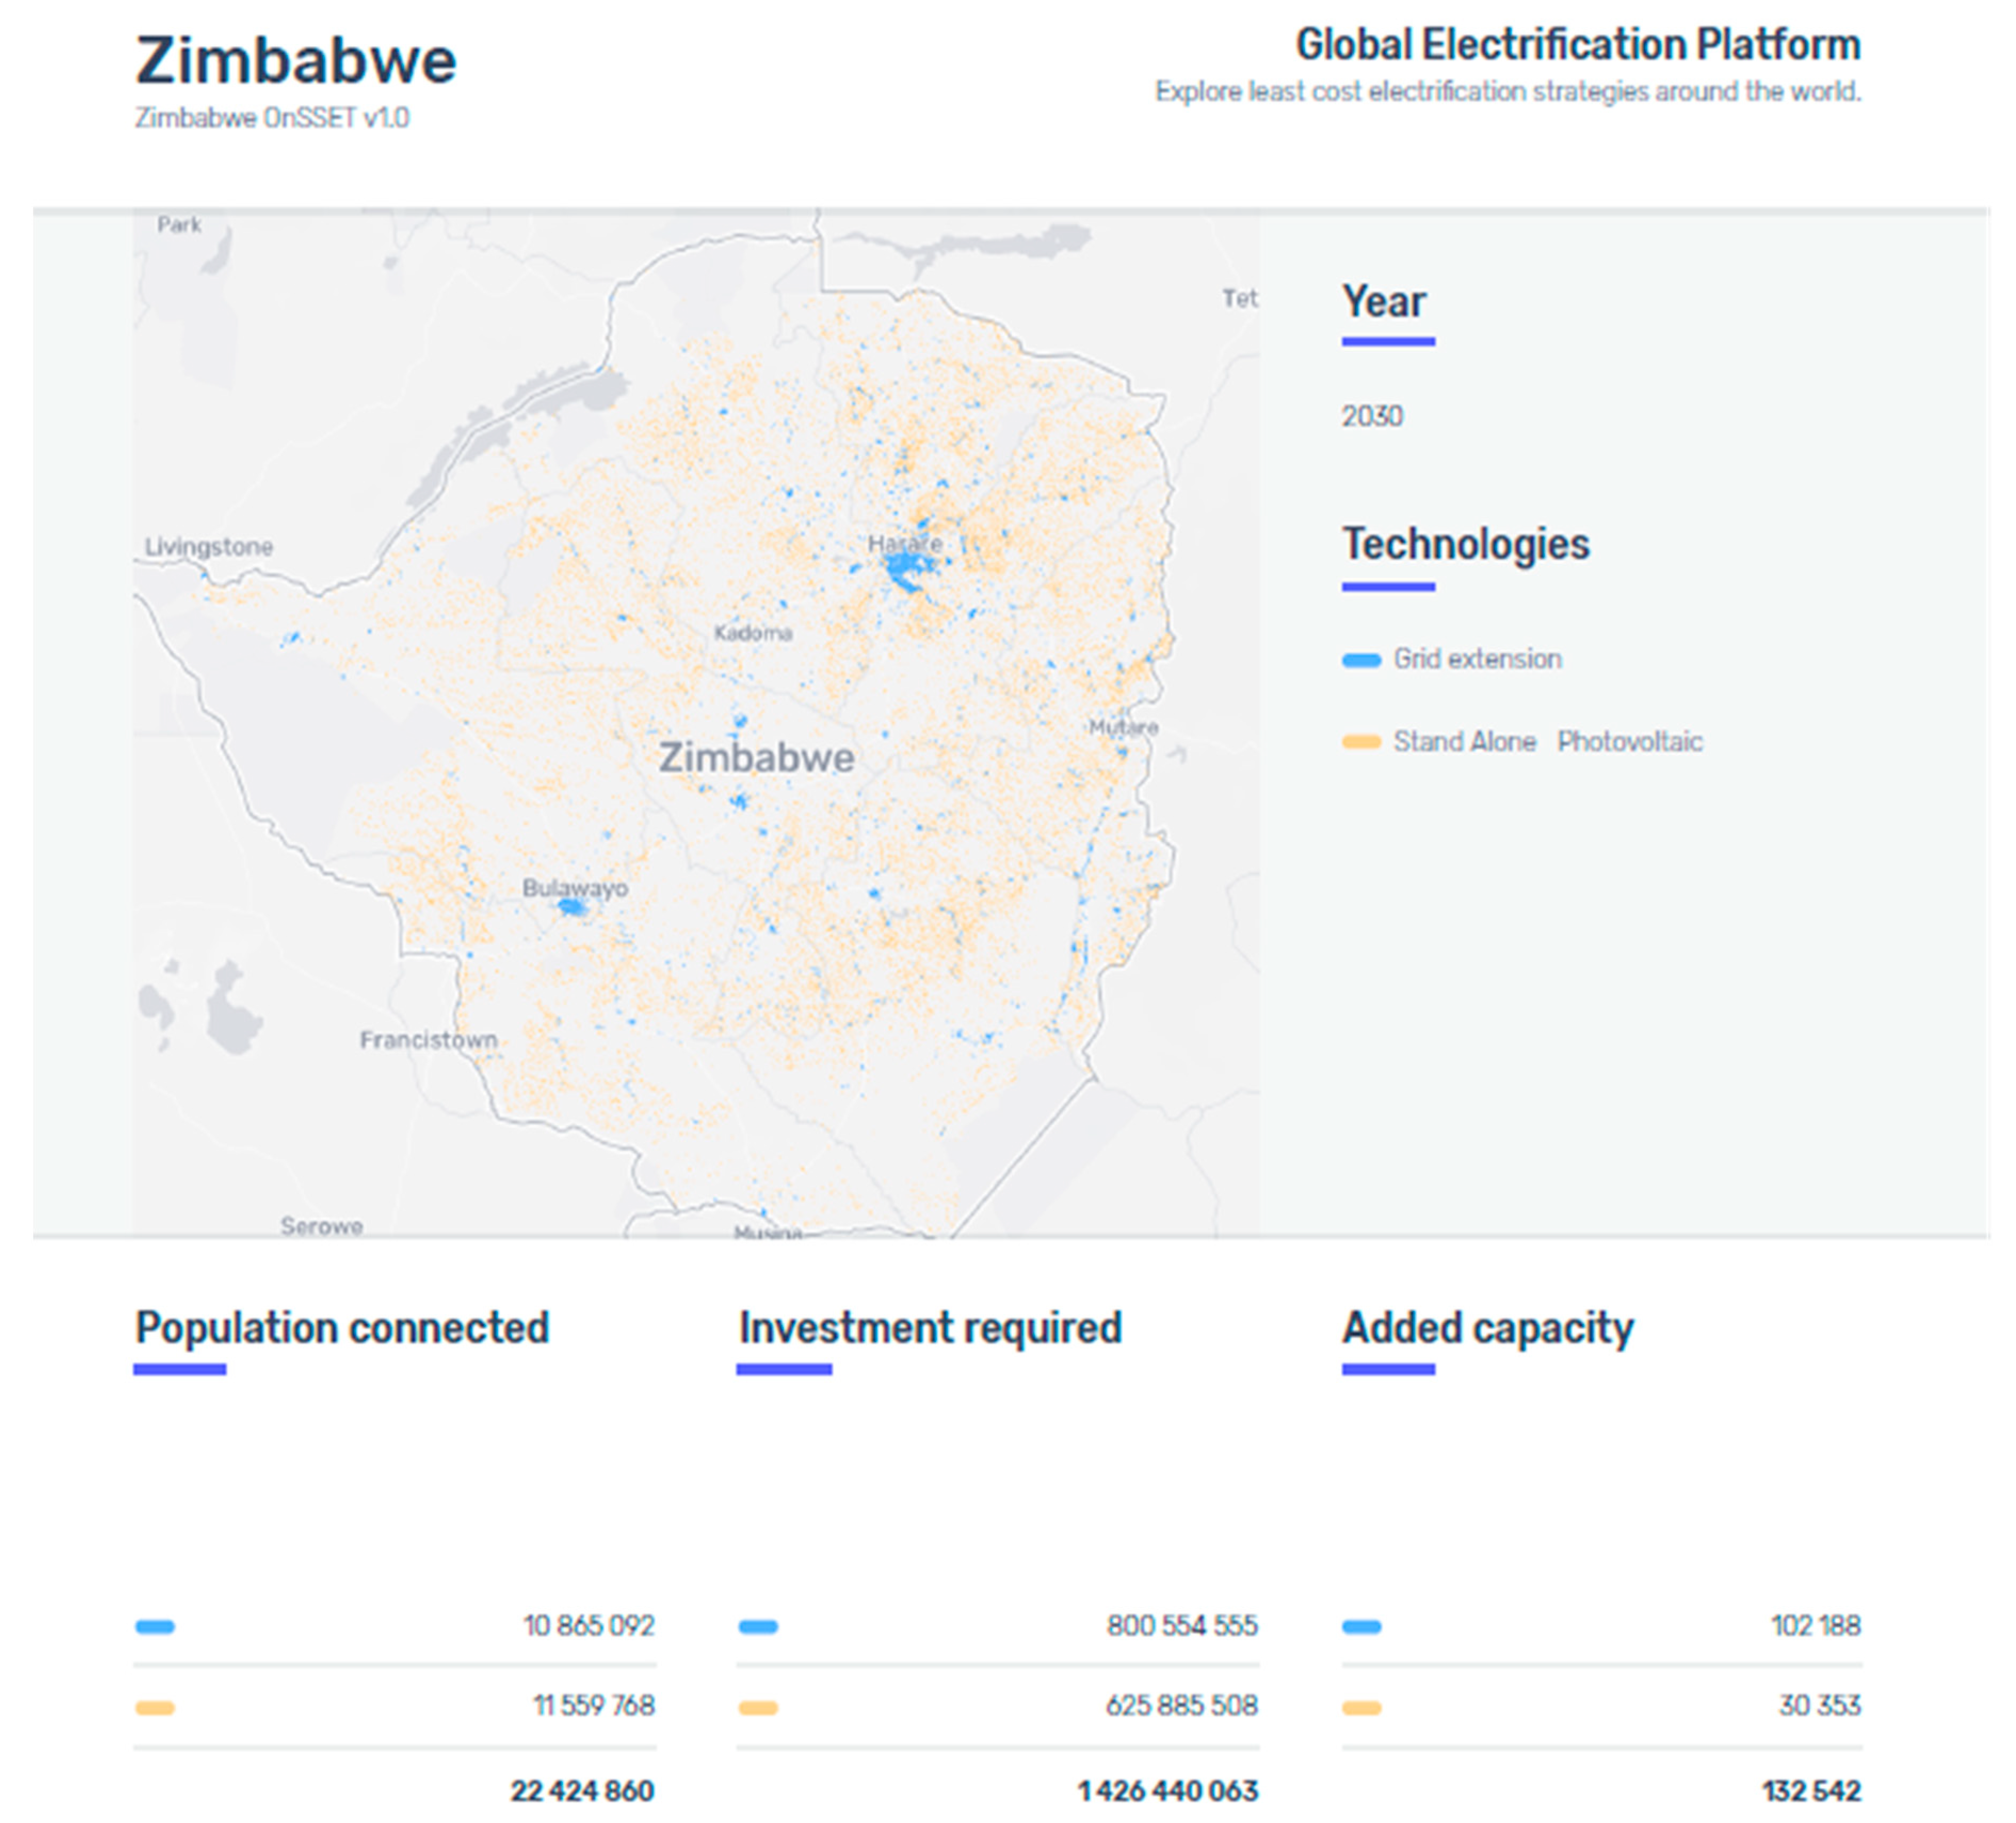Click the Kadoma map label
2016x1823 pixels.
click(x=753, y=633)
